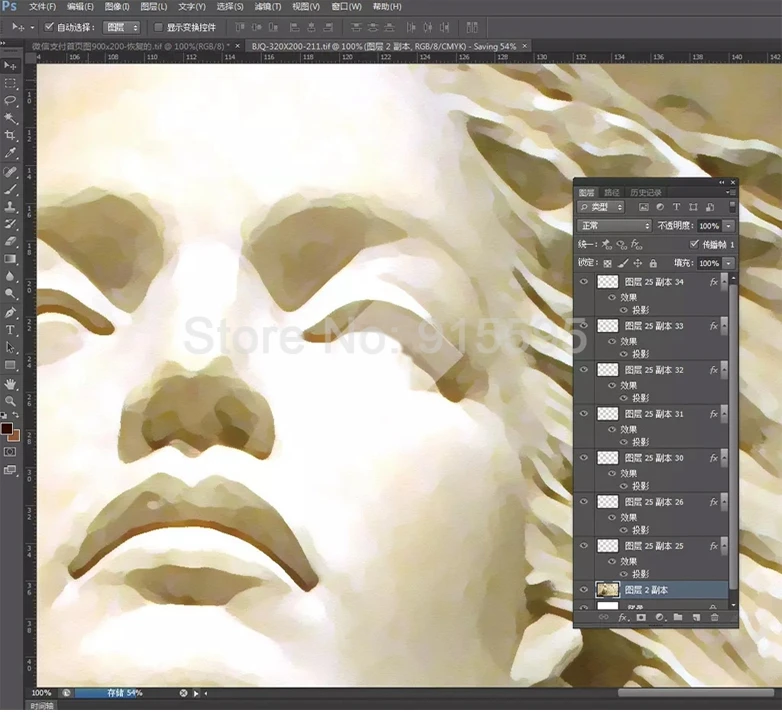Screen dimensions: 782x720
Task: Hide layer 图层 25 副本 34
Action: (x=583, y=282)
